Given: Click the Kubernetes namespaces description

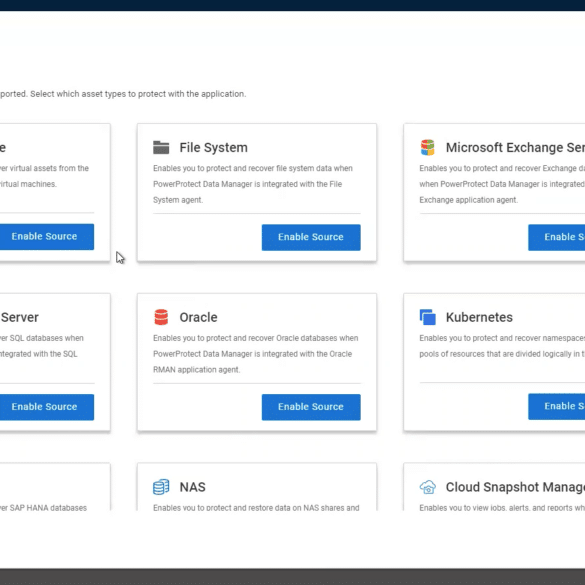Looking at the screenshot, I should click(502, 346).
